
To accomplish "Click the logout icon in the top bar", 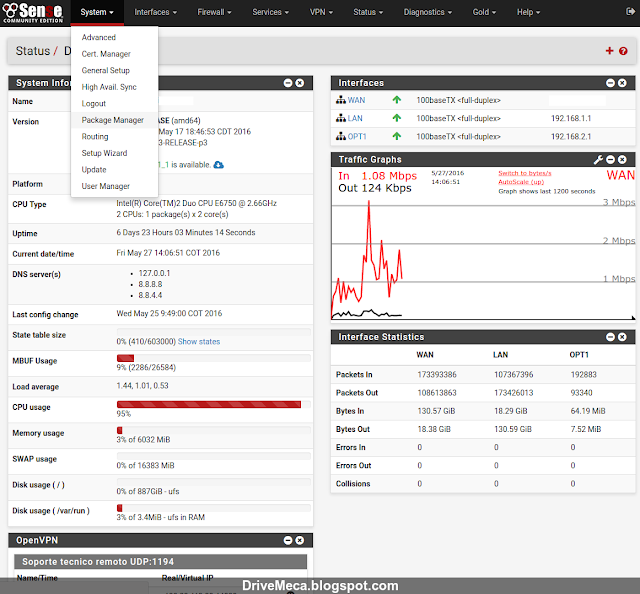I will 630,11.
